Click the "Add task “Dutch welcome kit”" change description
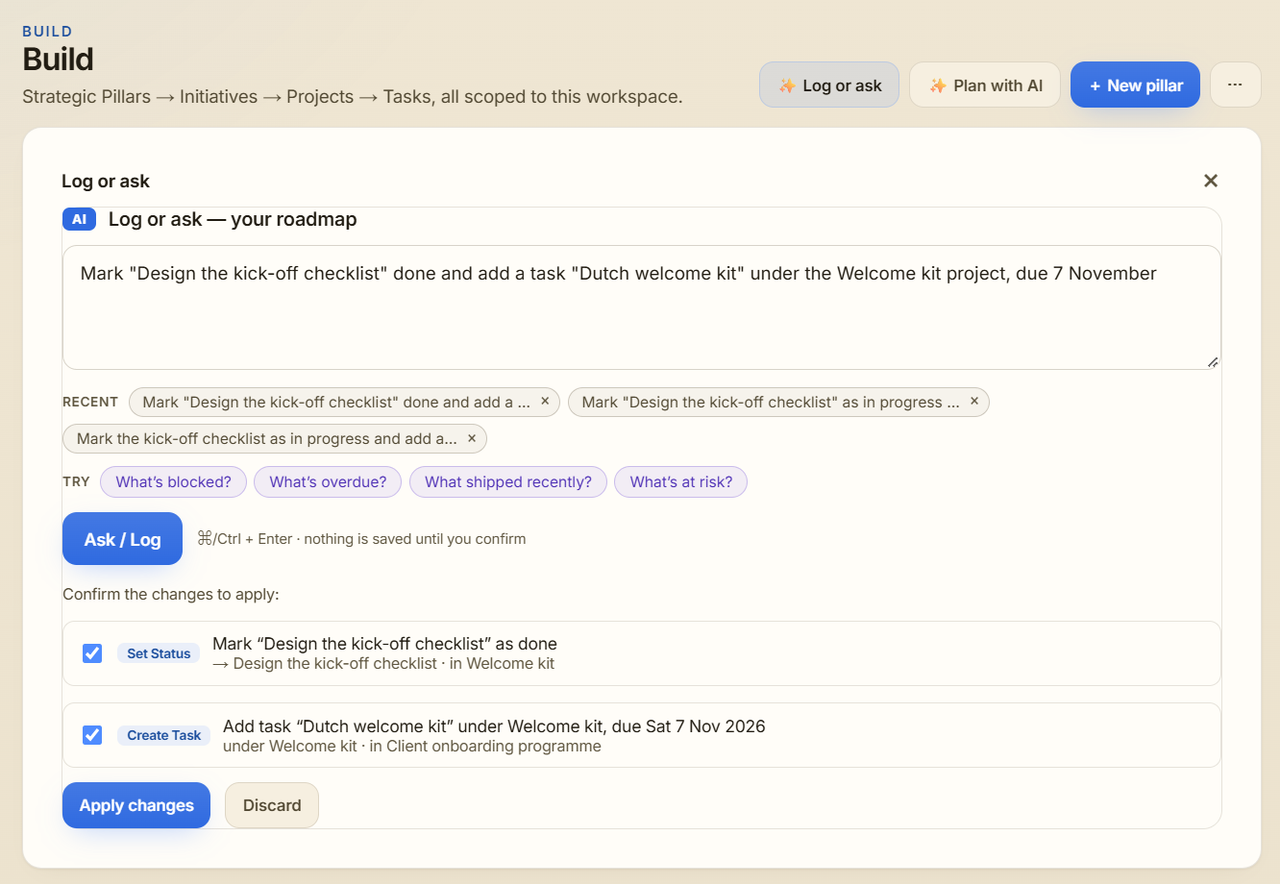Screen dimensions: 1280x884 (x=494, y=726)
